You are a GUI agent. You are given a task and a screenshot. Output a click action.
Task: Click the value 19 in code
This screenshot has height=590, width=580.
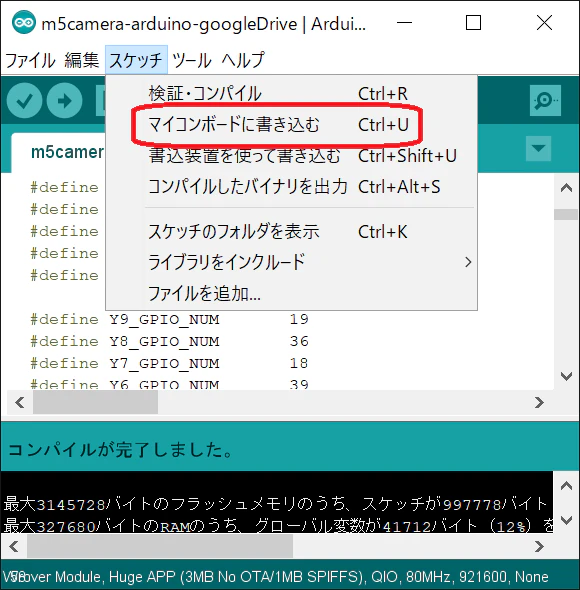coord(299,319)
